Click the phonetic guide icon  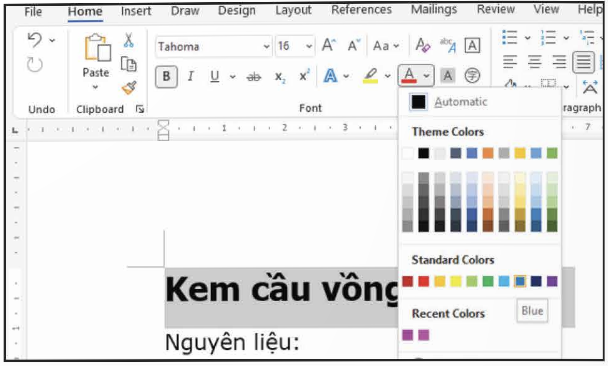tap(447, 45)
